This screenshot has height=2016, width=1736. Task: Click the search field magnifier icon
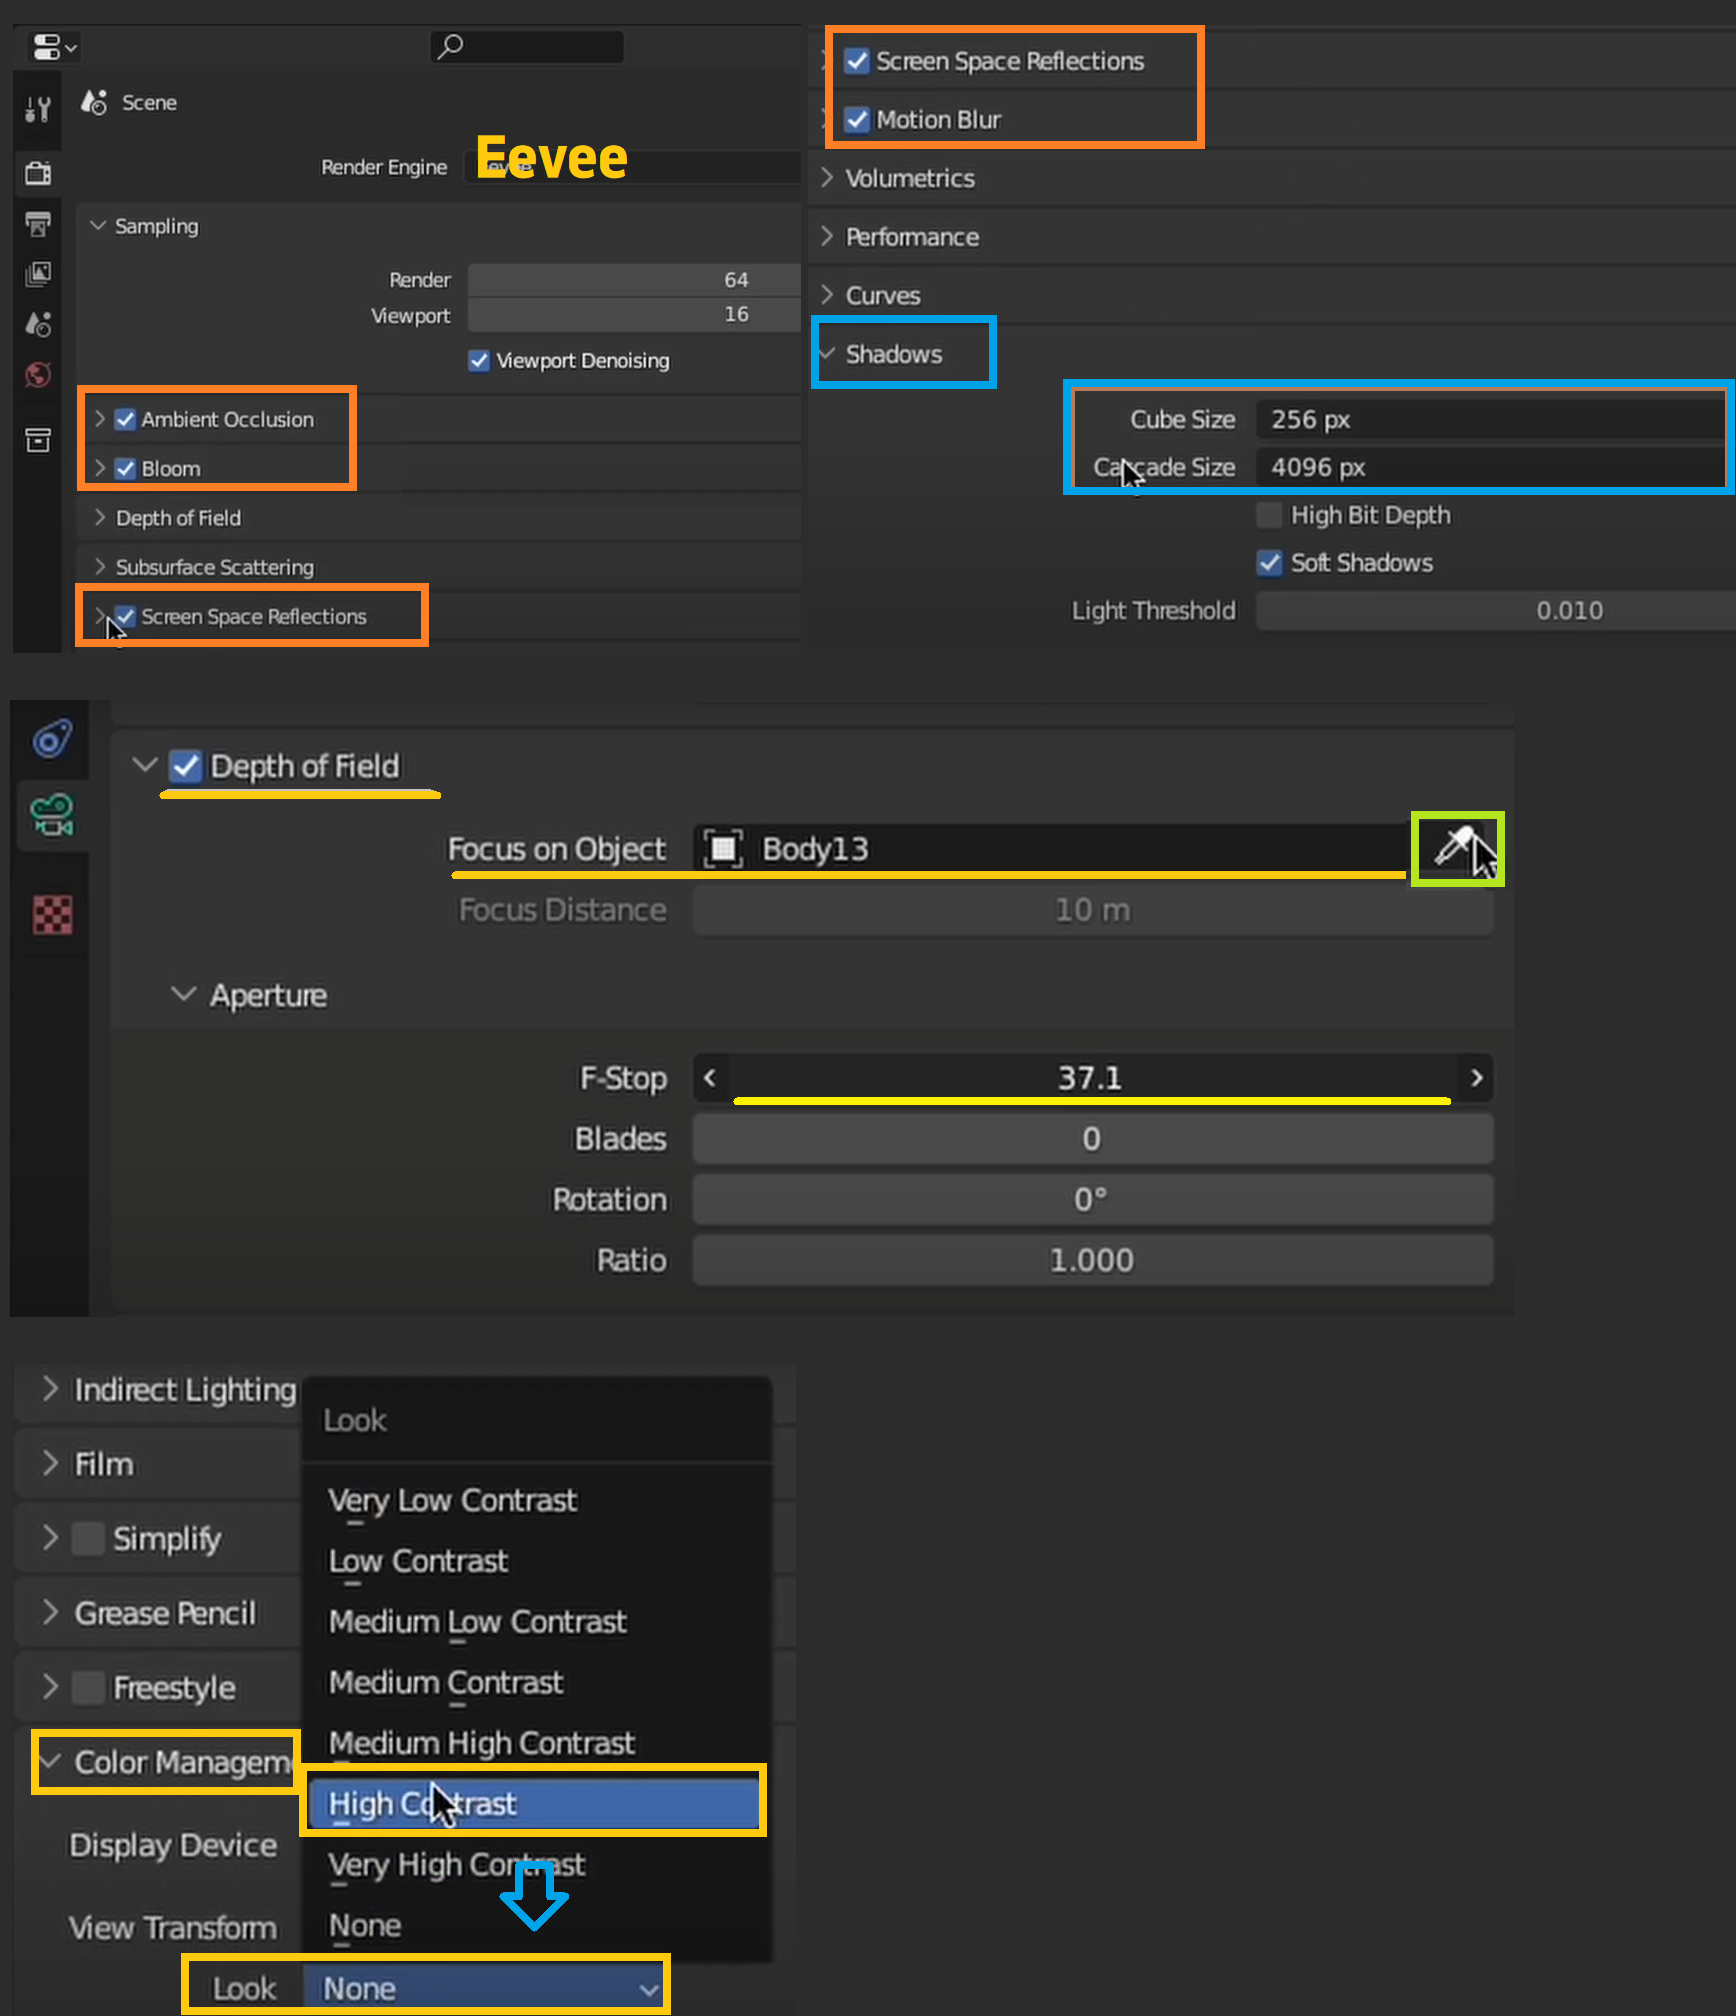pyautogui.click(x=451, y=46)
